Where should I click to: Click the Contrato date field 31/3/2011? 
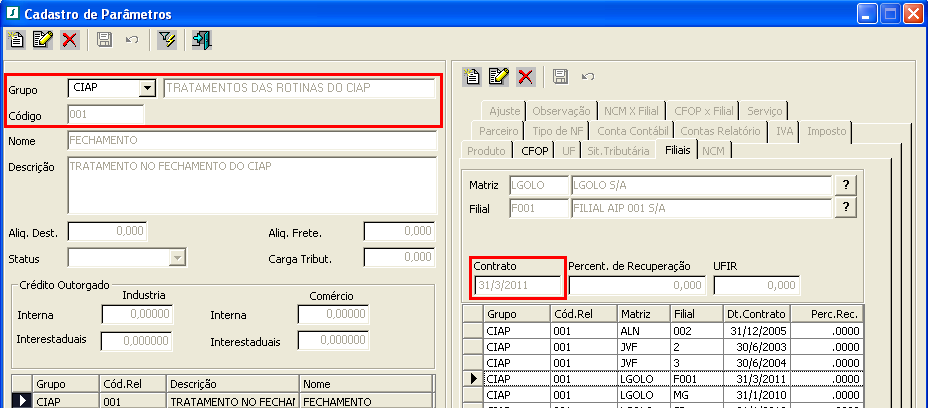[x=517, y=285]
